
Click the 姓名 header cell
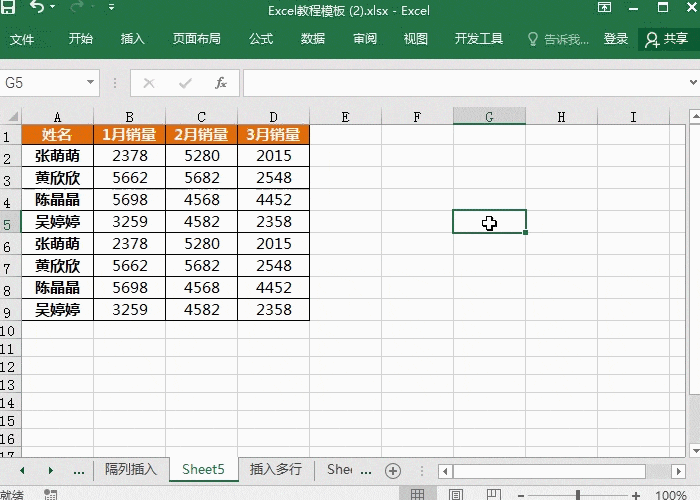58,134
